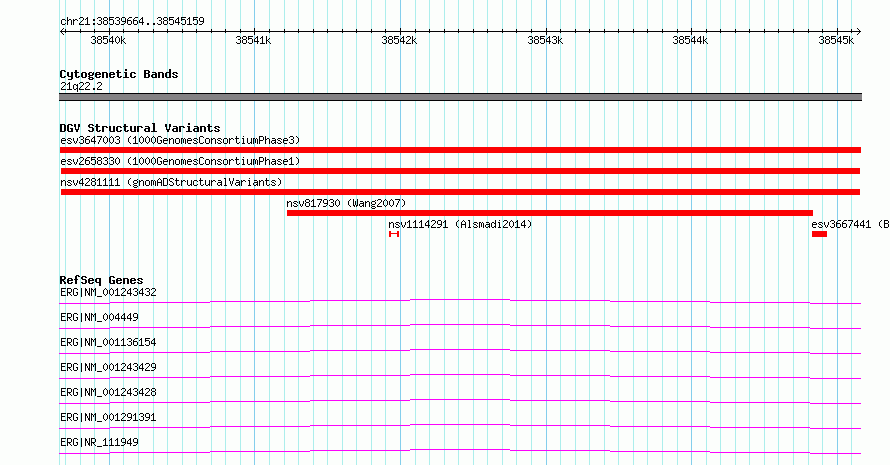Click the 38543k ruler tick label
Image resolution: width=890 pixels, height=465 pixels.
(545, 40)
